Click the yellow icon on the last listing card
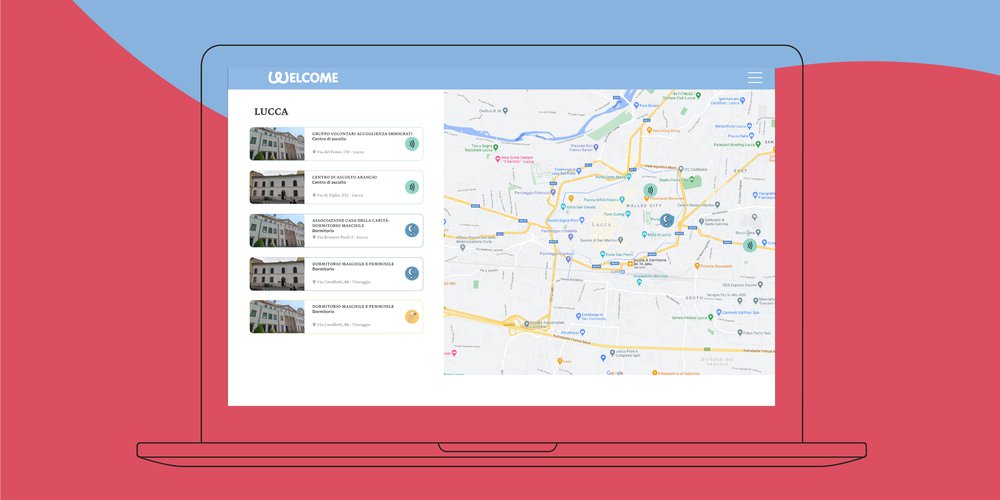 (411, 317)
